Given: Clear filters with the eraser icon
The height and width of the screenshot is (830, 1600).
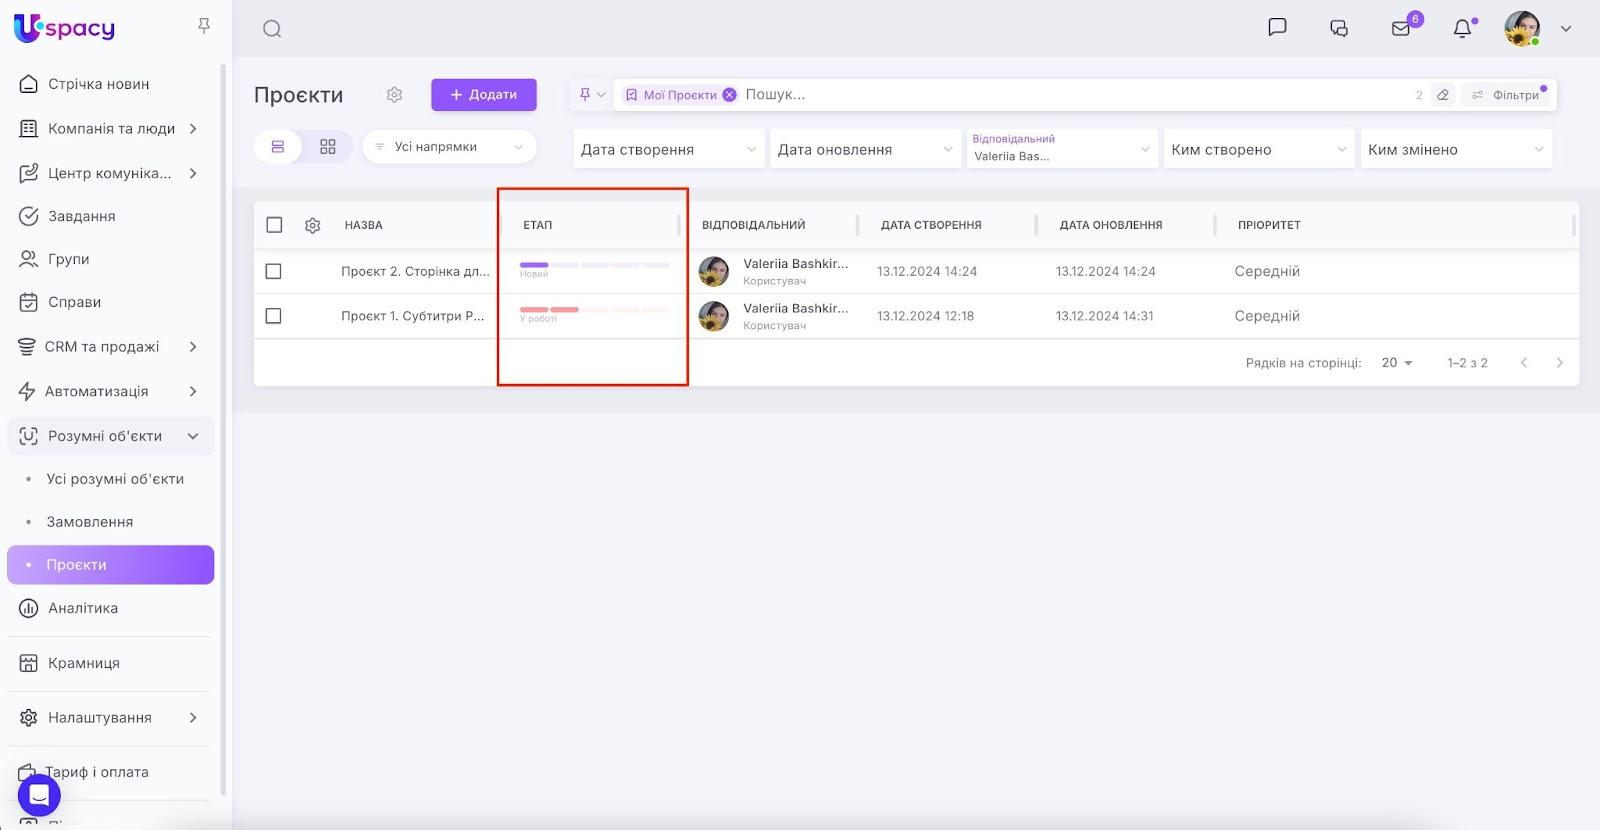Looking at the screenshot, I should 1443,95.
